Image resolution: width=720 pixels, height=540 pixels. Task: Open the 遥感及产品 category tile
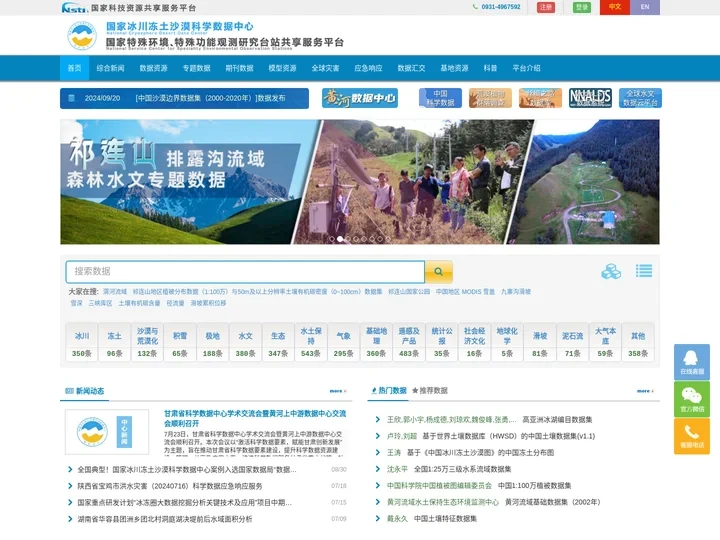click(x=409, y=342)
